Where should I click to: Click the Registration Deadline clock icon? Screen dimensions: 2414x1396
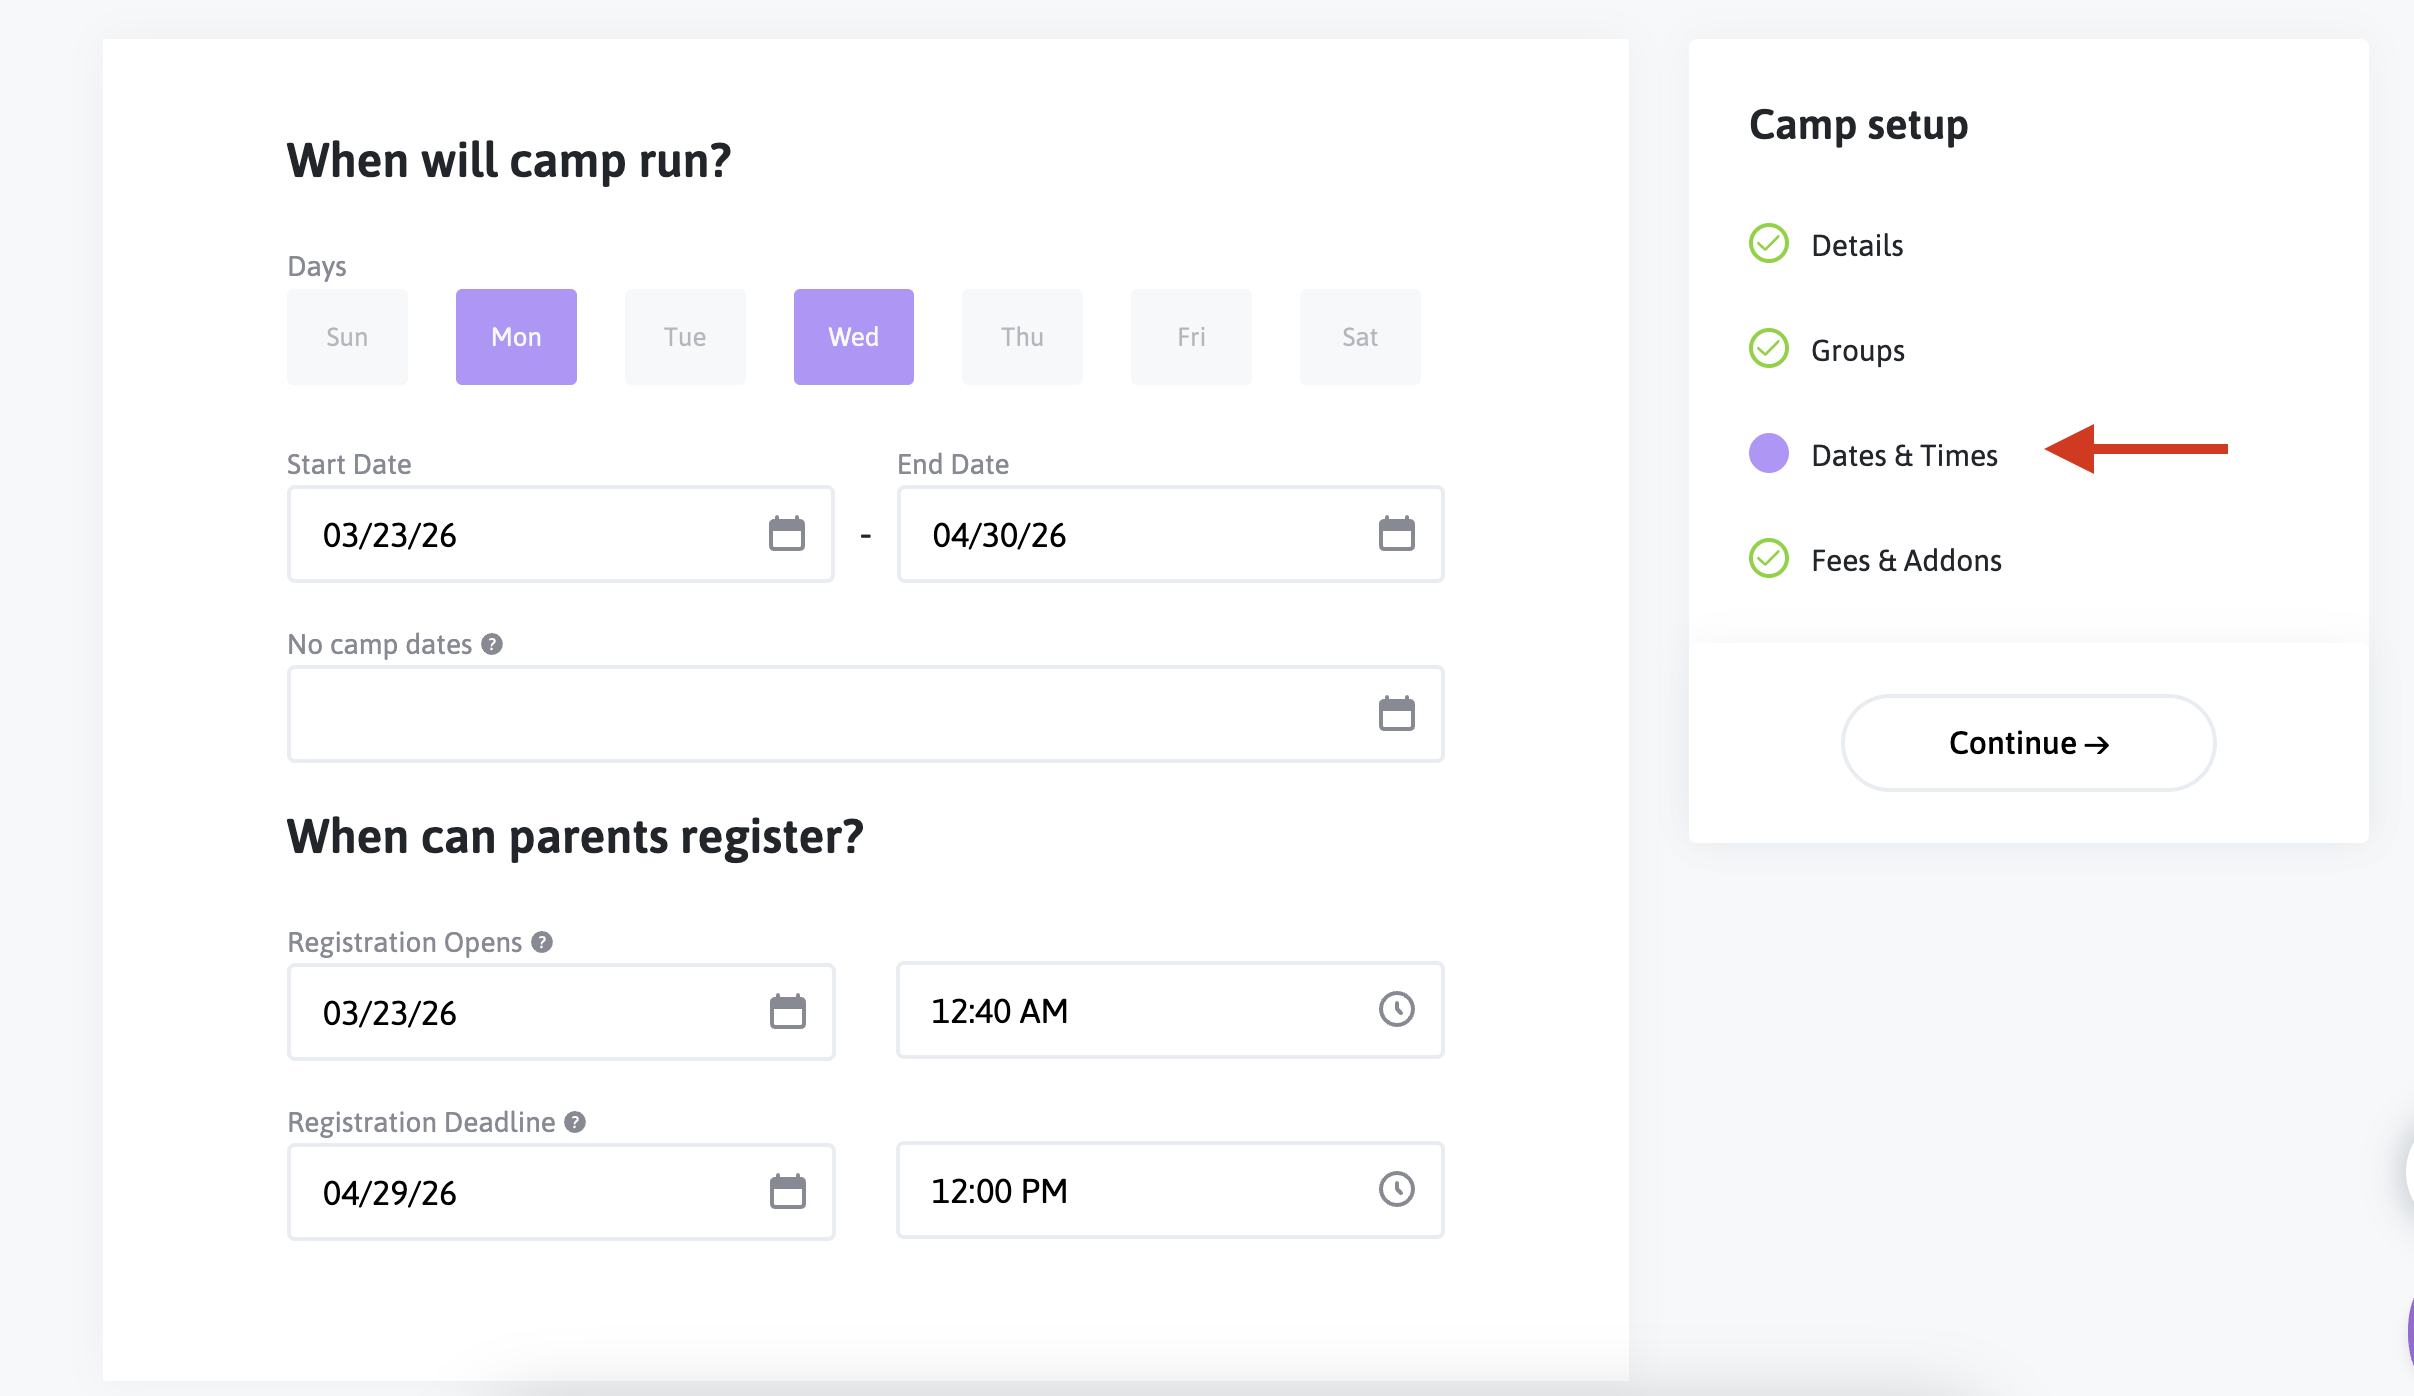1396,1190
